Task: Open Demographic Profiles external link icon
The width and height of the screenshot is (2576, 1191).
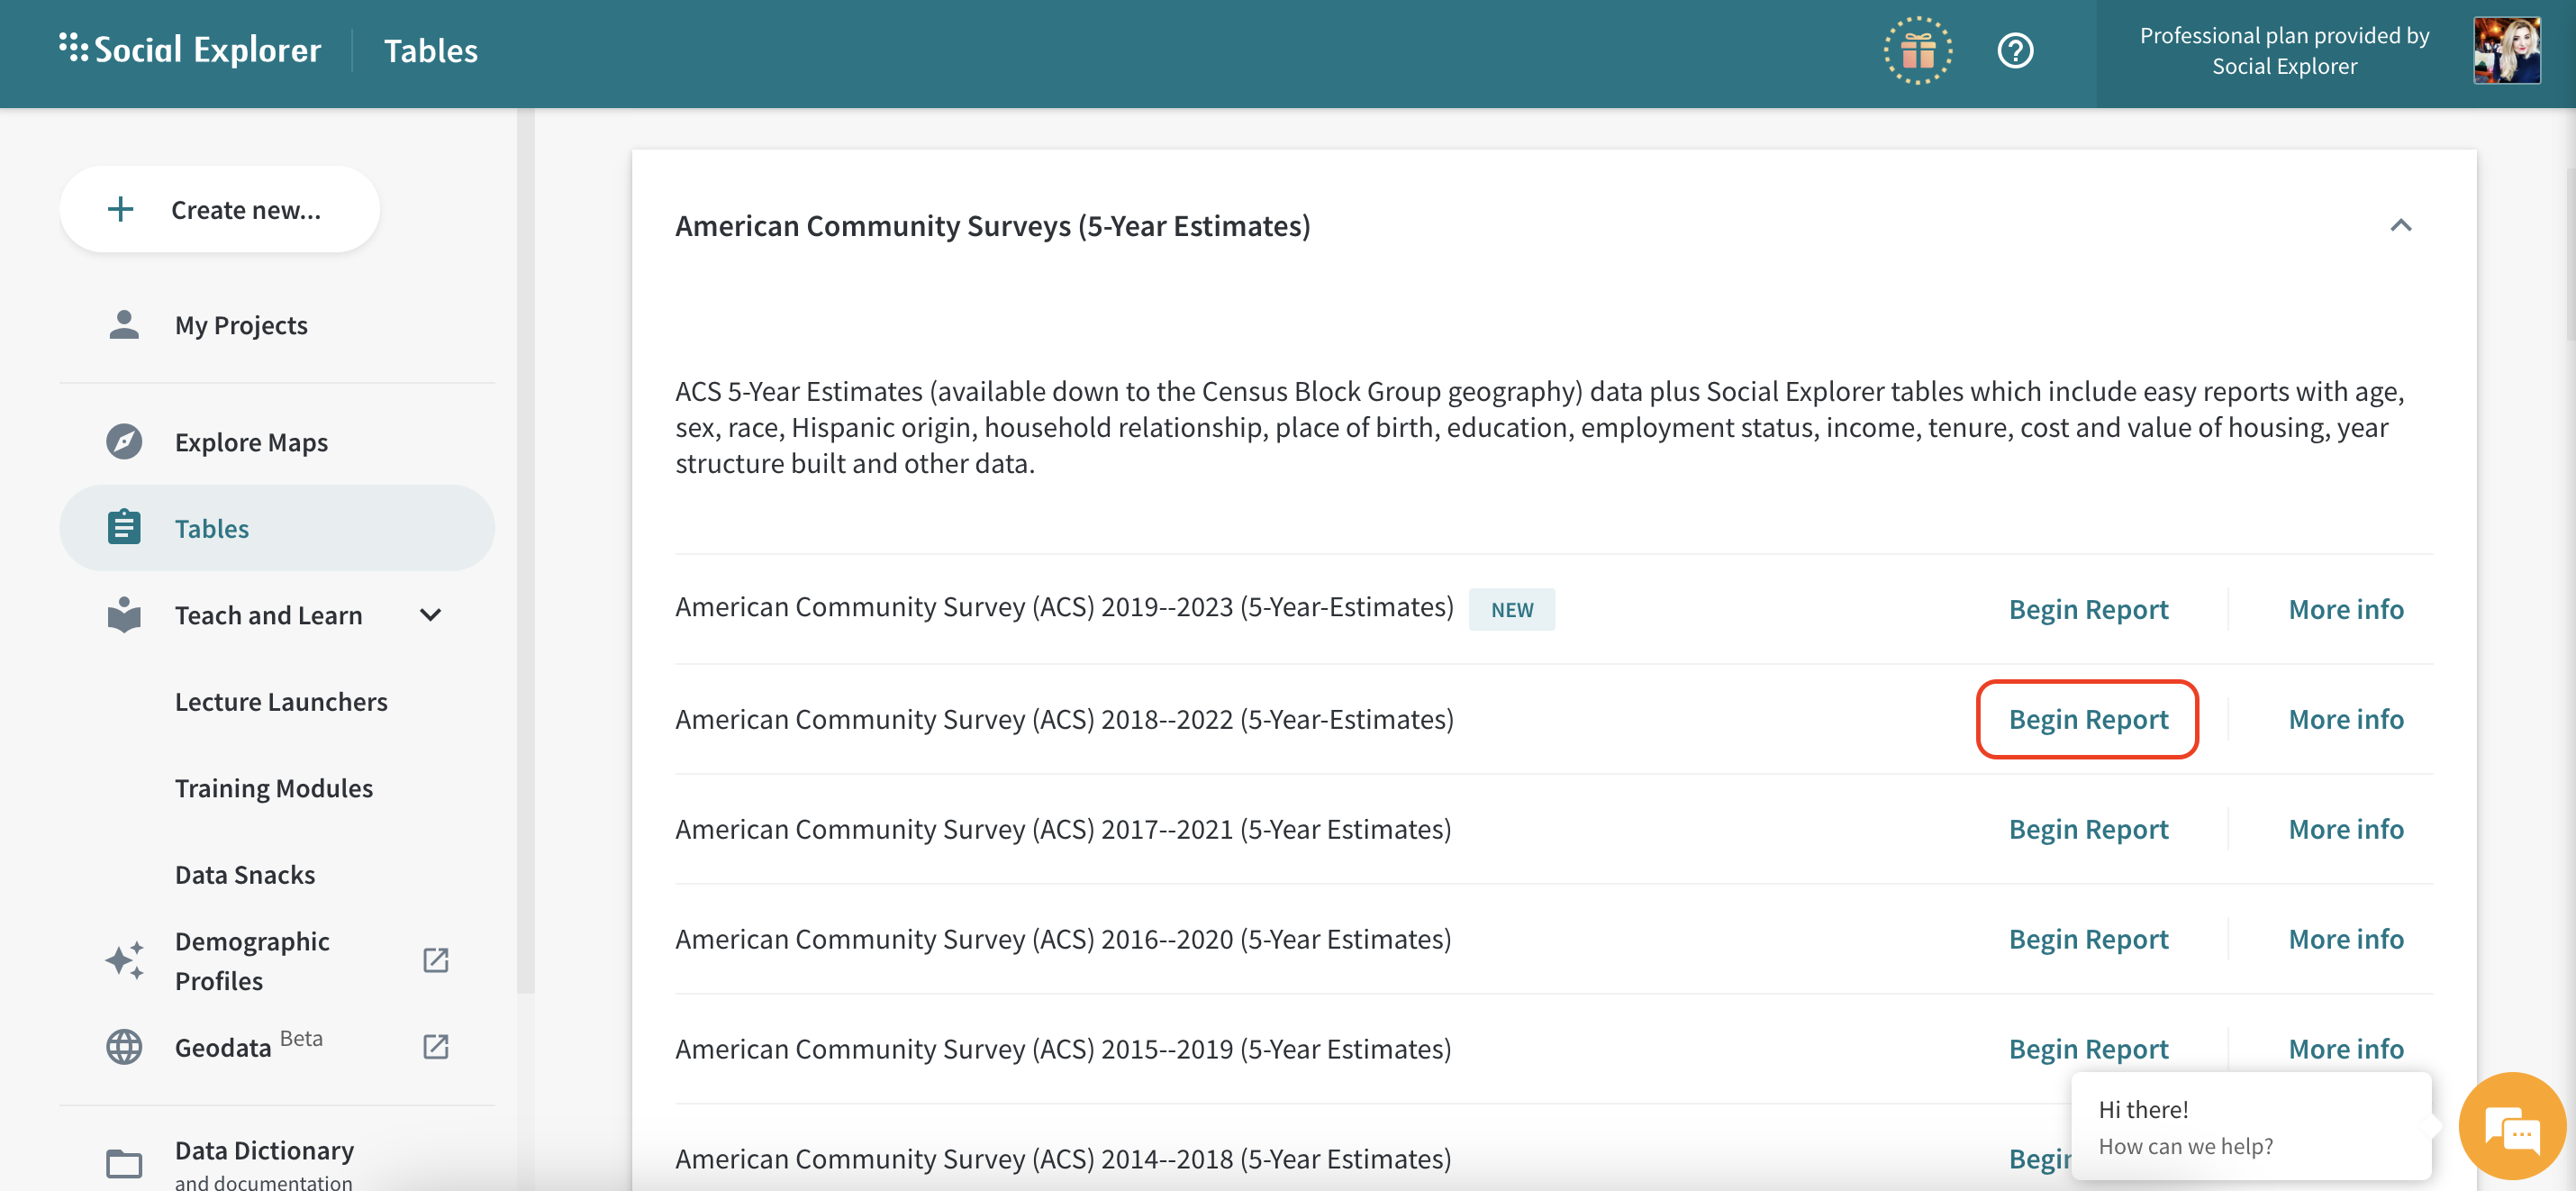Action: pos(435,960)
